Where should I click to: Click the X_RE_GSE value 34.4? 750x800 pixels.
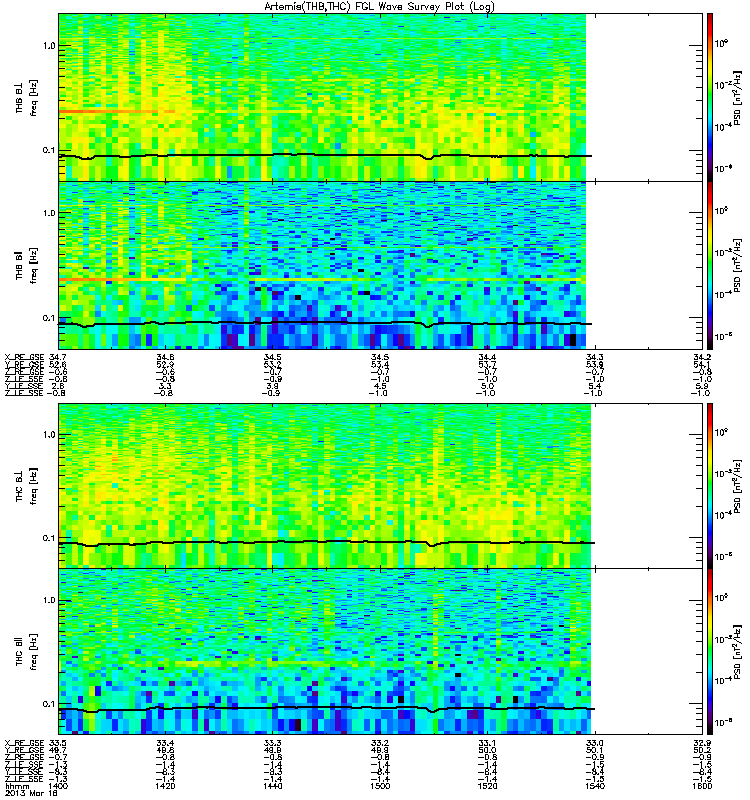pos(487,357)
